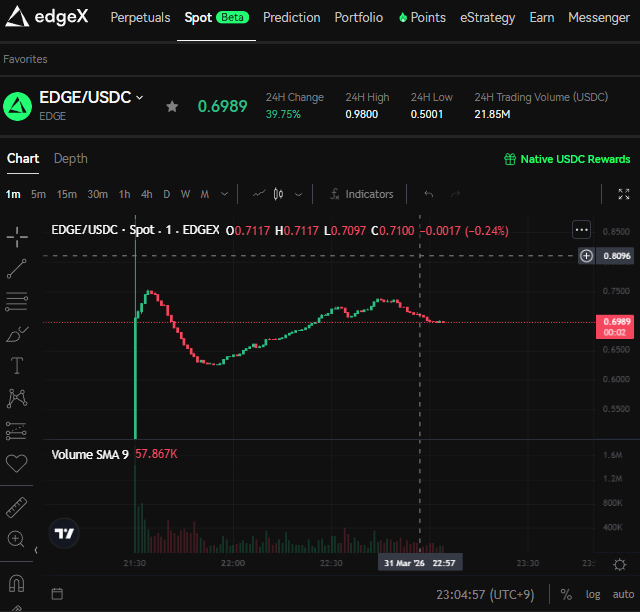Screen dimensions: 640x612
Task: Click the Favorites label
Action: [x=25, y=59]
